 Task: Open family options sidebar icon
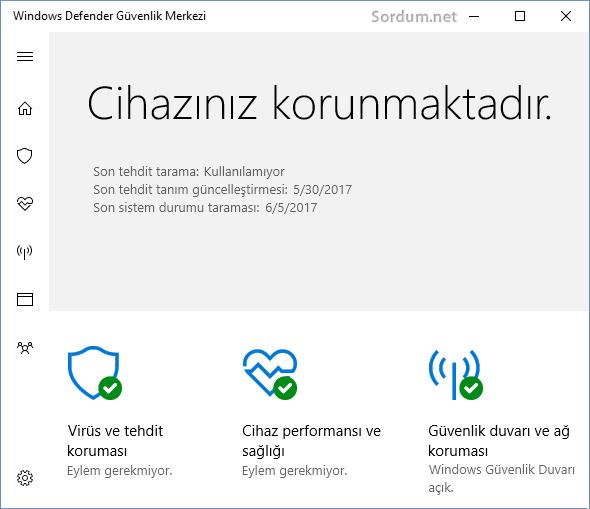pos(25,348)
